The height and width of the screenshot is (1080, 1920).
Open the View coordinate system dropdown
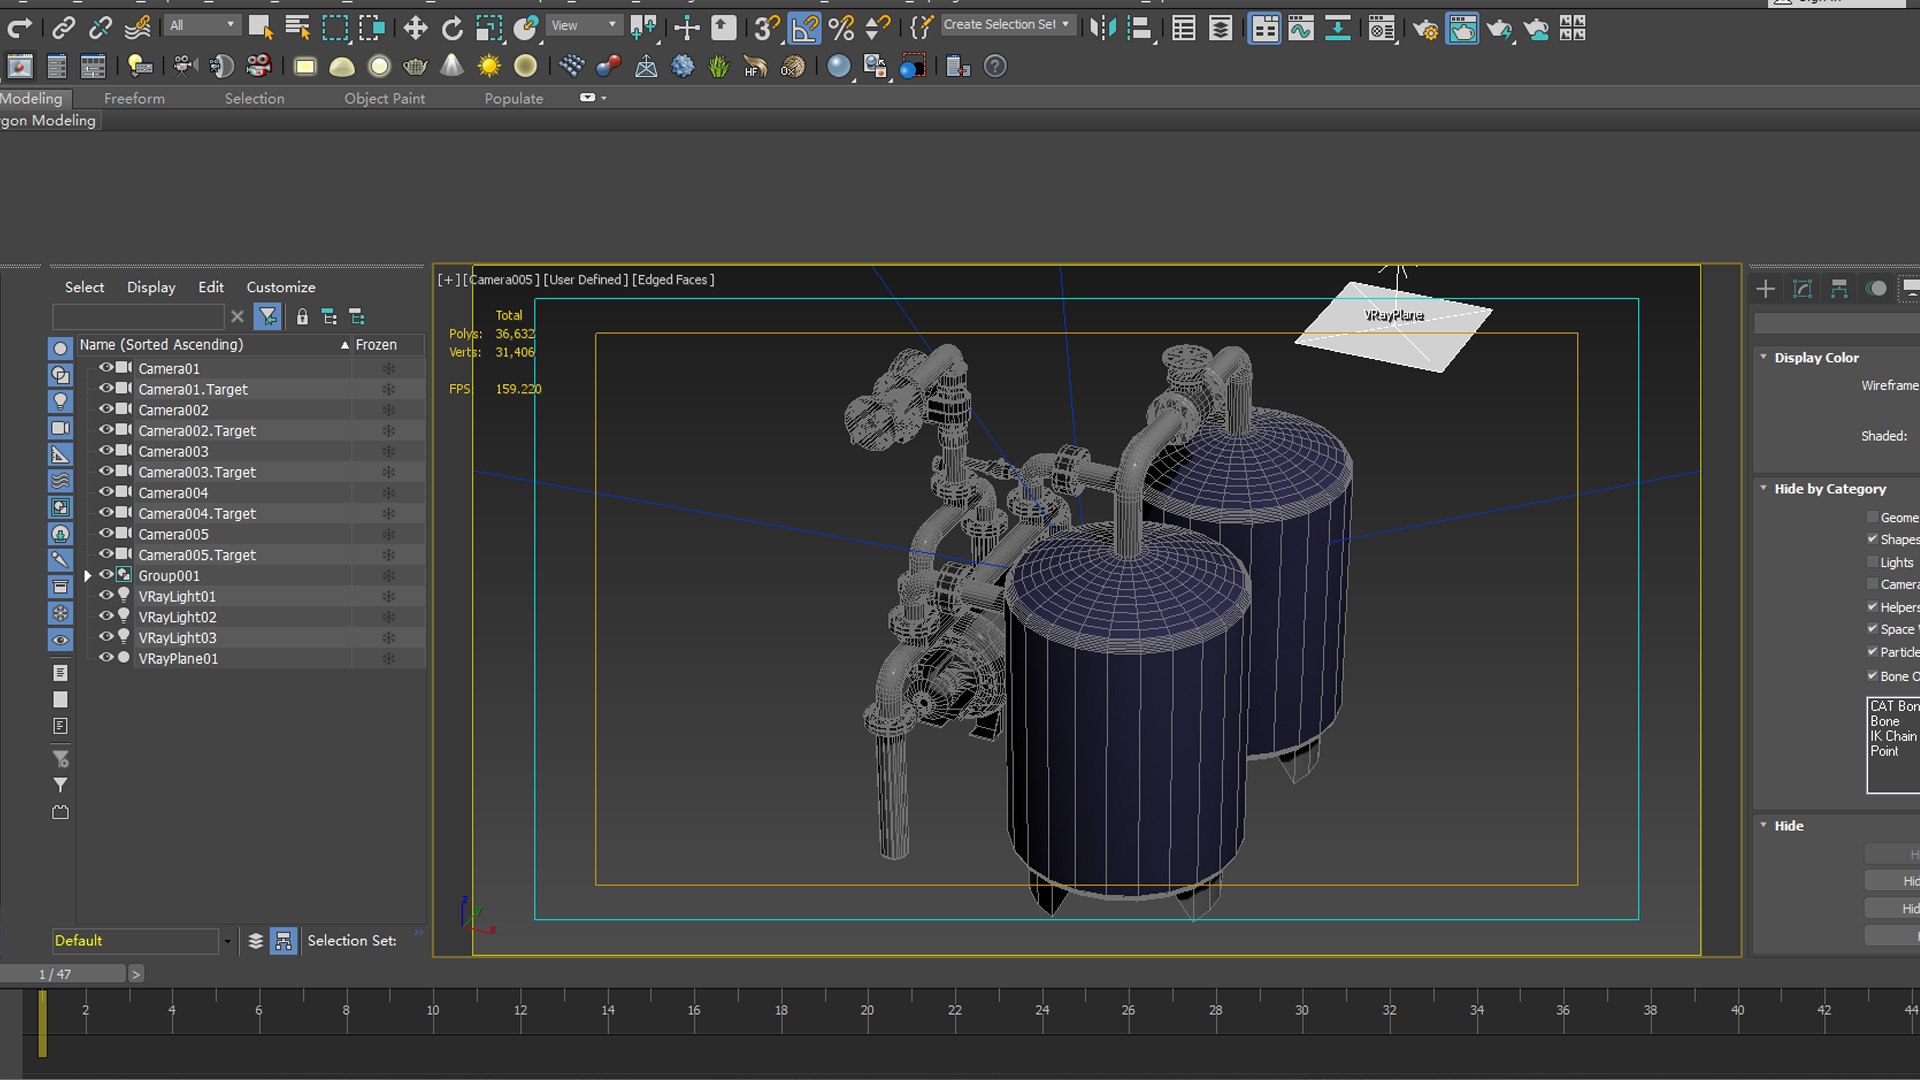(584, 25)
